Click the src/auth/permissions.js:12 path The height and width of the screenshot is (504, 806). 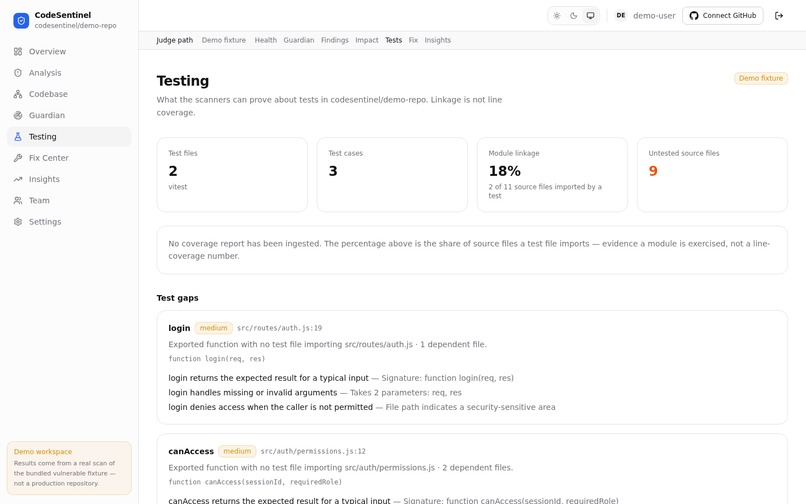[313, 452]
